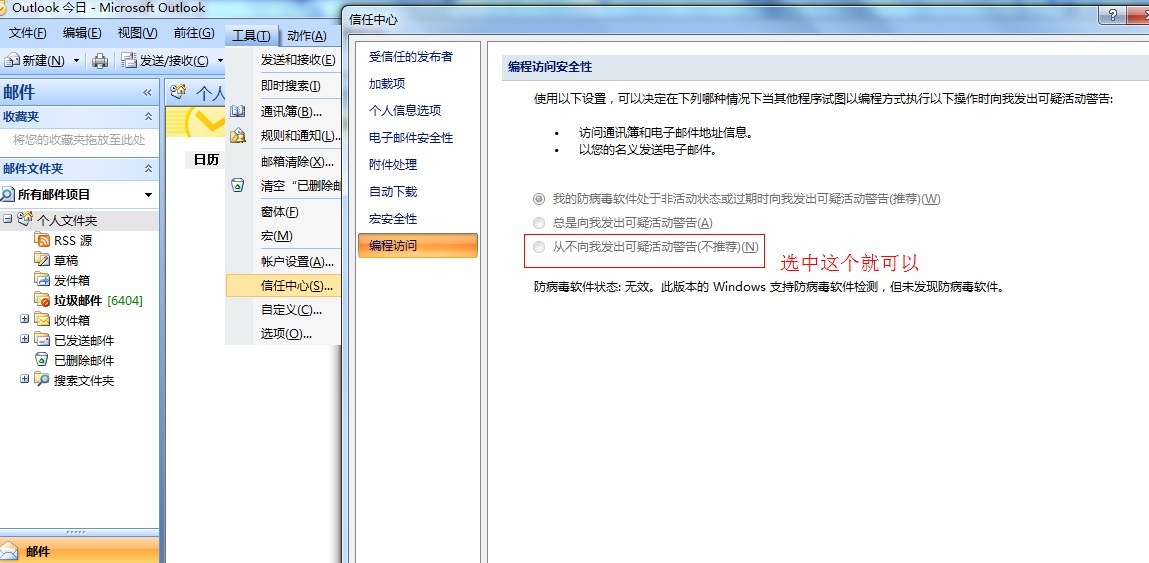Click Empty Deleted Items folder menu entry

click(301, 186)
